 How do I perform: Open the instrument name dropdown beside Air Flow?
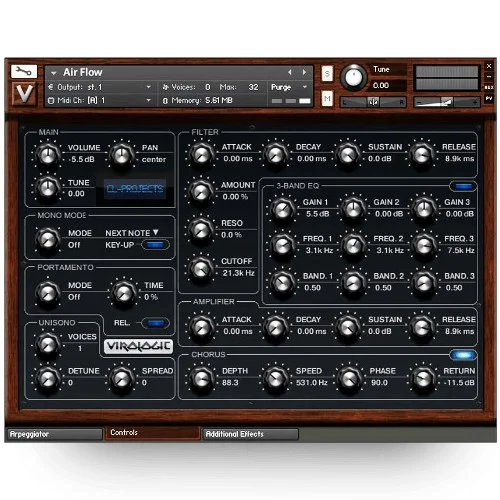(x=53, y=72)
